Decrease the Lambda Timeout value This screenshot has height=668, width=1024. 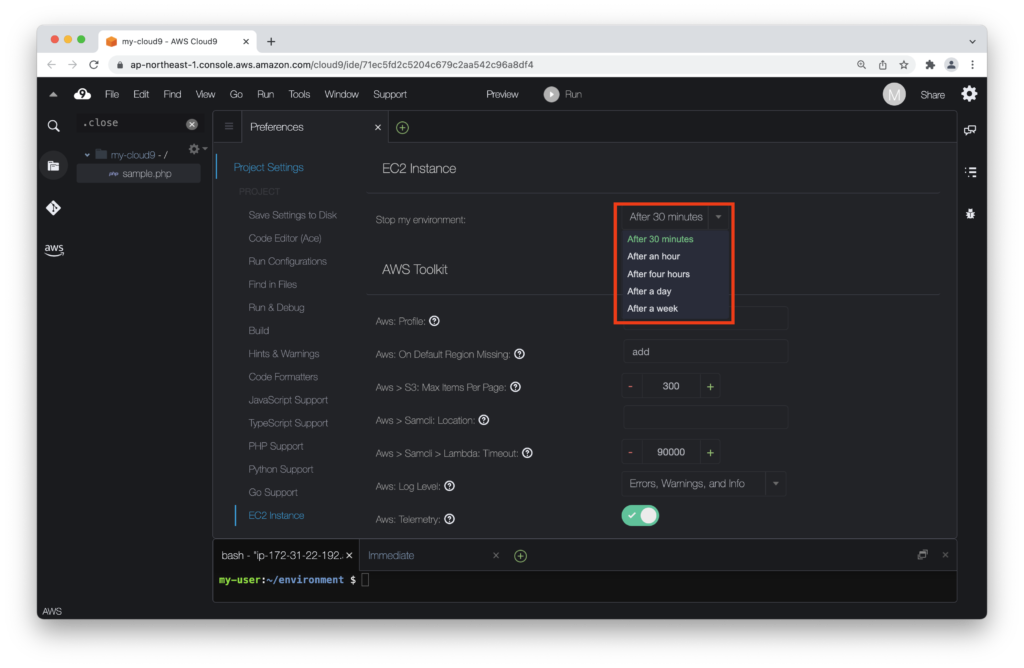point(631,452)
